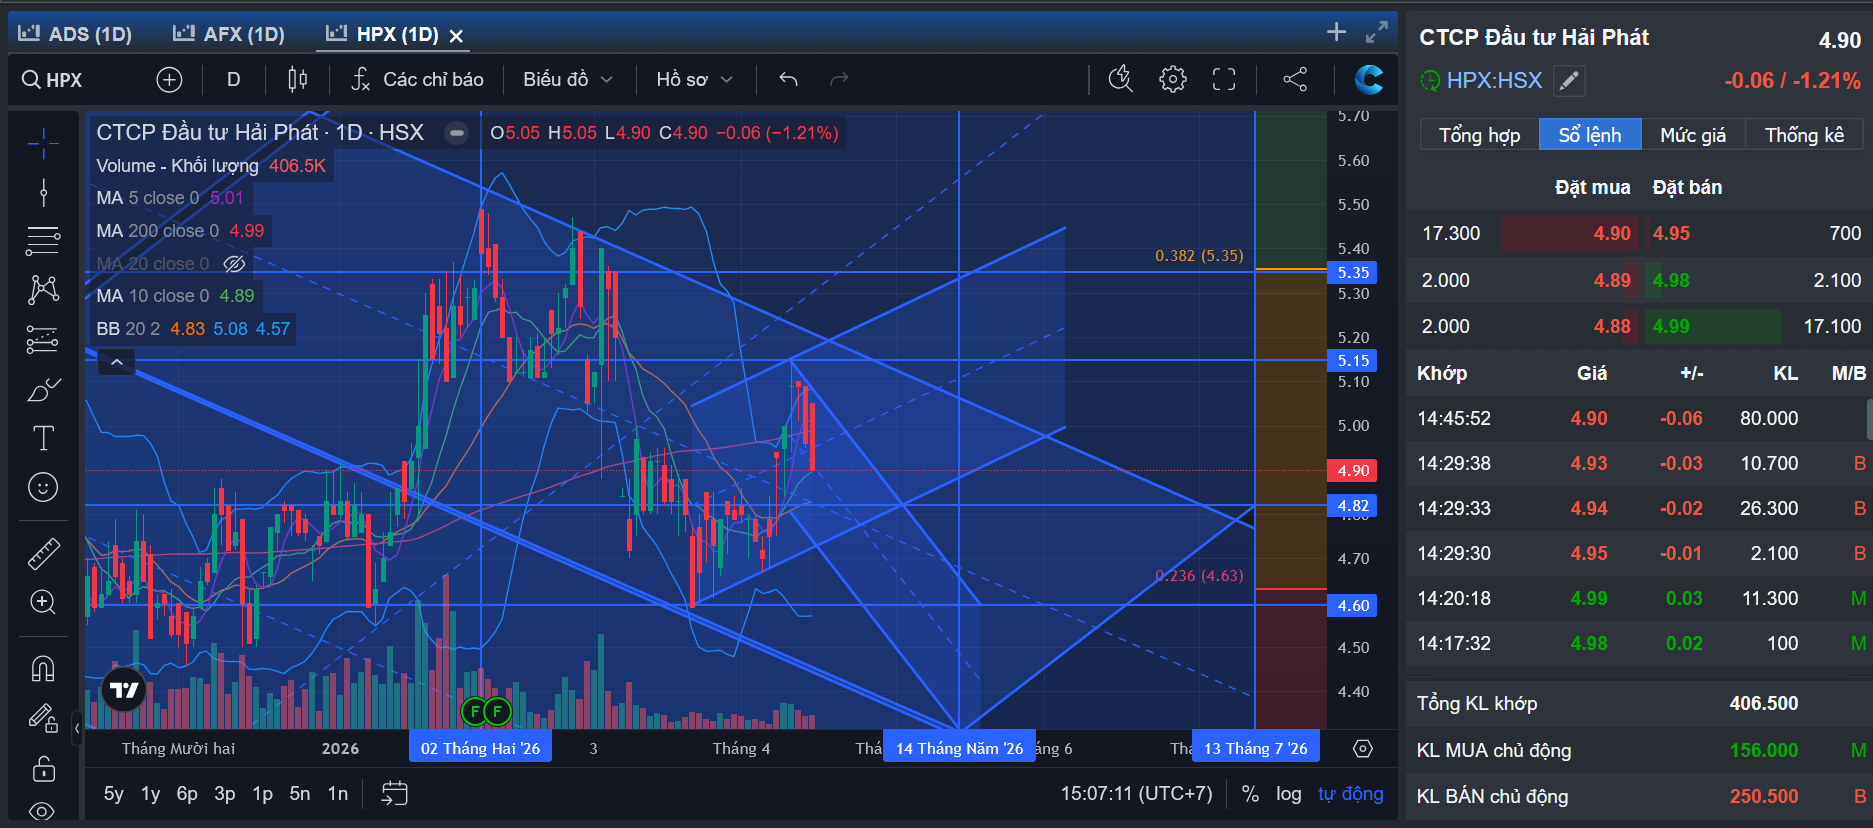1873x828 pixels.
Task: Select the crosshair cursor tool
Action: pos(43,144)
